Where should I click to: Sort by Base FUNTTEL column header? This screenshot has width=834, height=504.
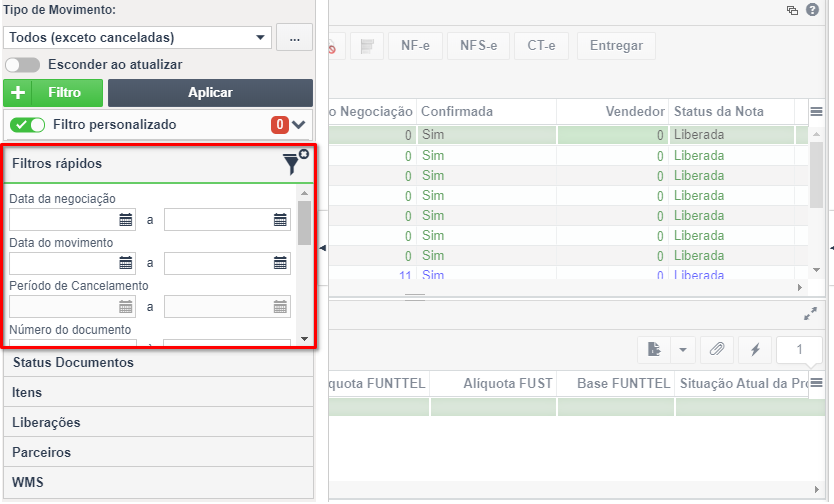pos(616,384)
